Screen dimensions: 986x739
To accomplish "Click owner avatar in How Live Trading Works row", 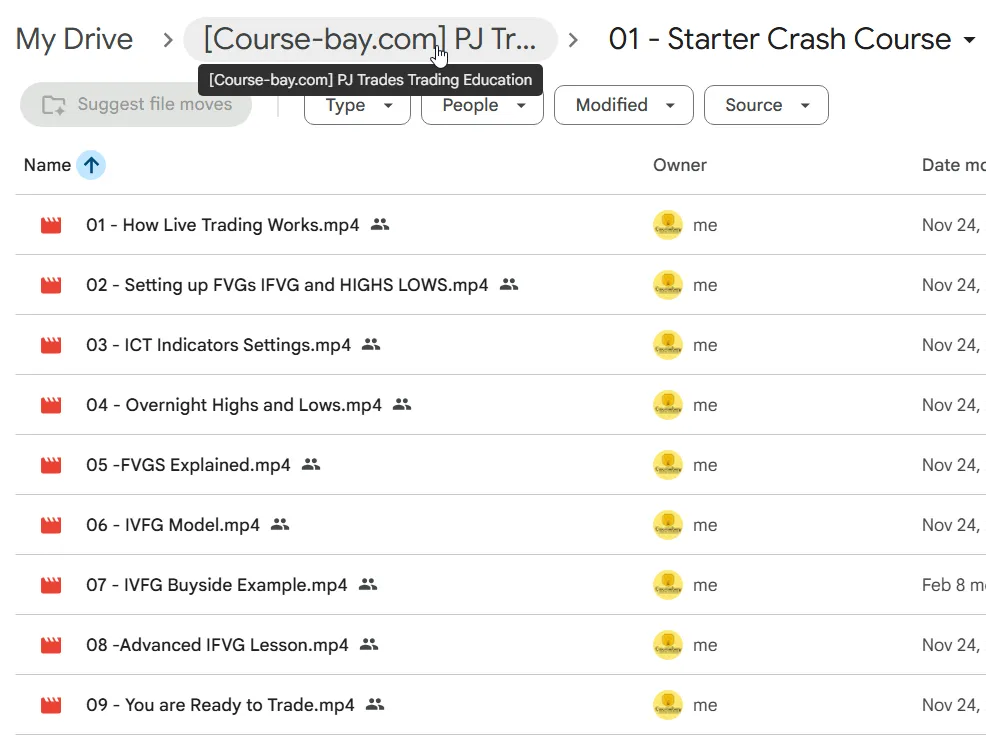I will tap(668, 225).
